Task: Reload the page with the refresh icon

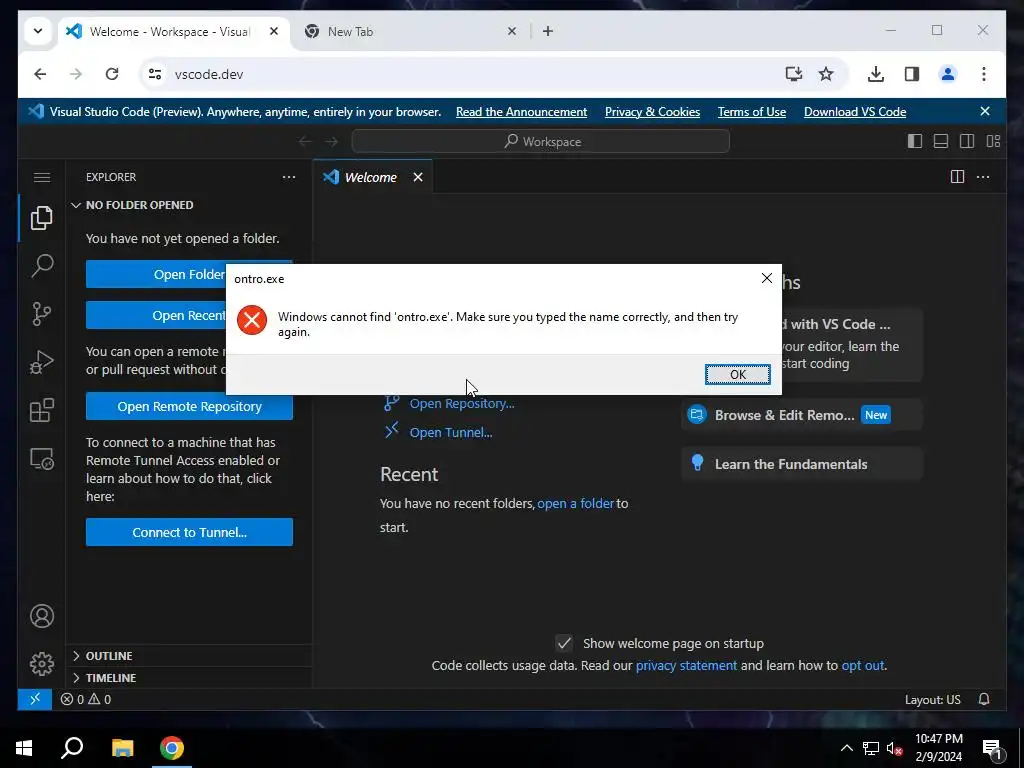Action: (112, 74)
